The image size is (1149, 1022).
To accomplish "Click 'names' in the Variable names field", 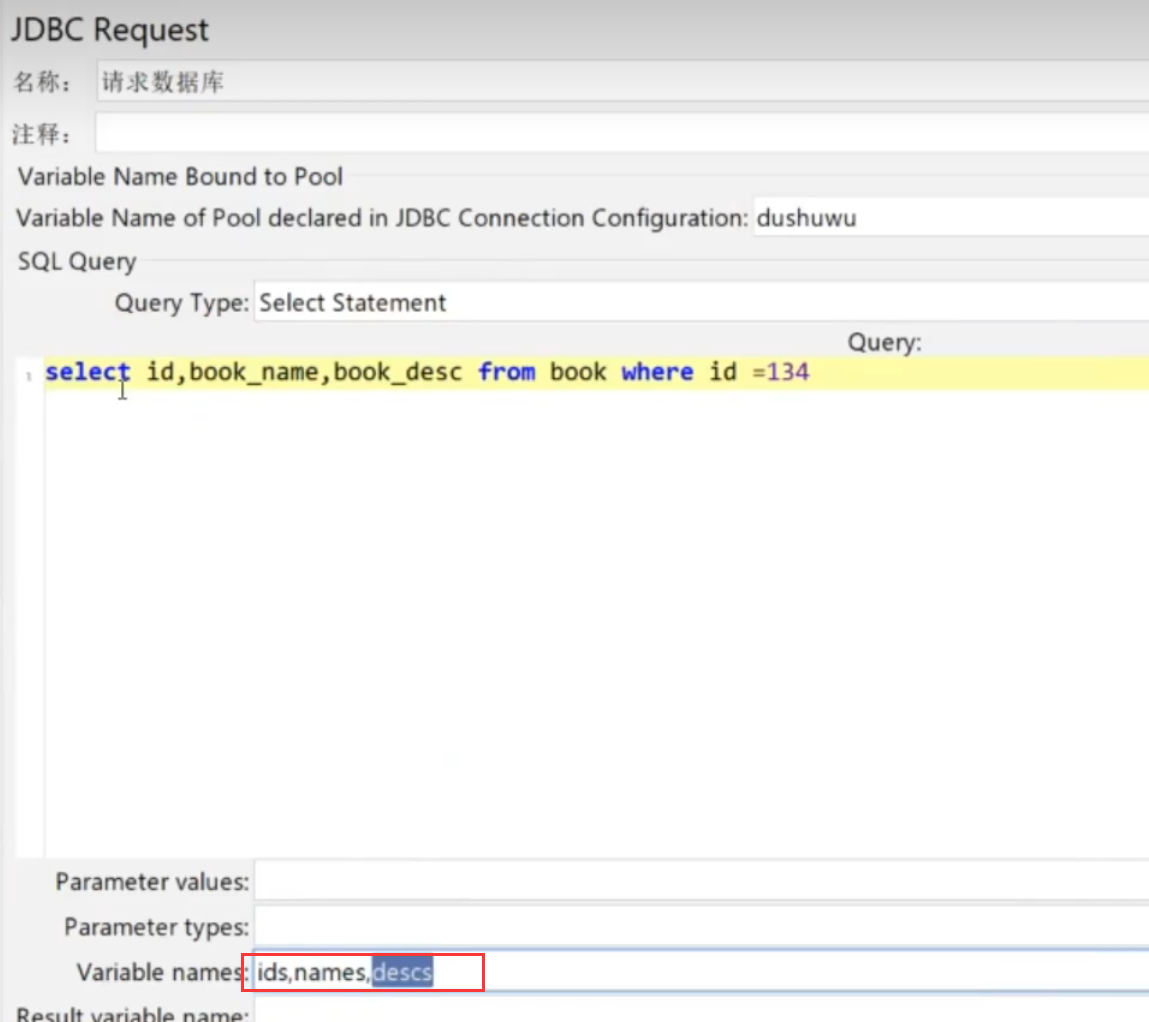I will click(331, 972).
